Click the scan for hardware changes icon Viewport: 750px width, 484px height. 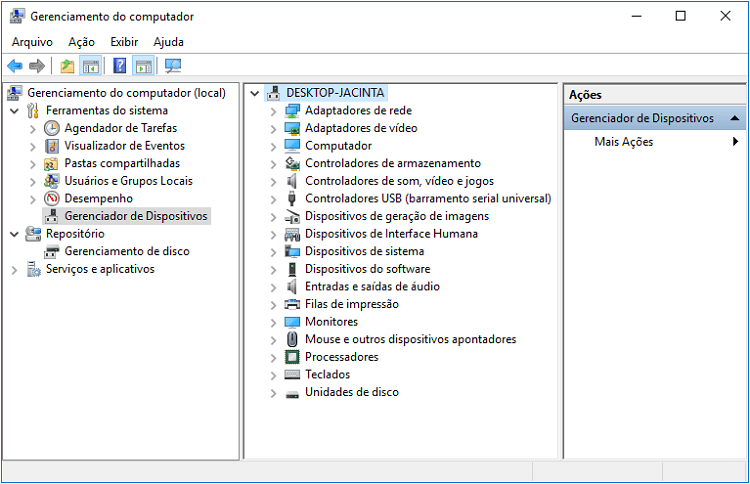(173, 66)
